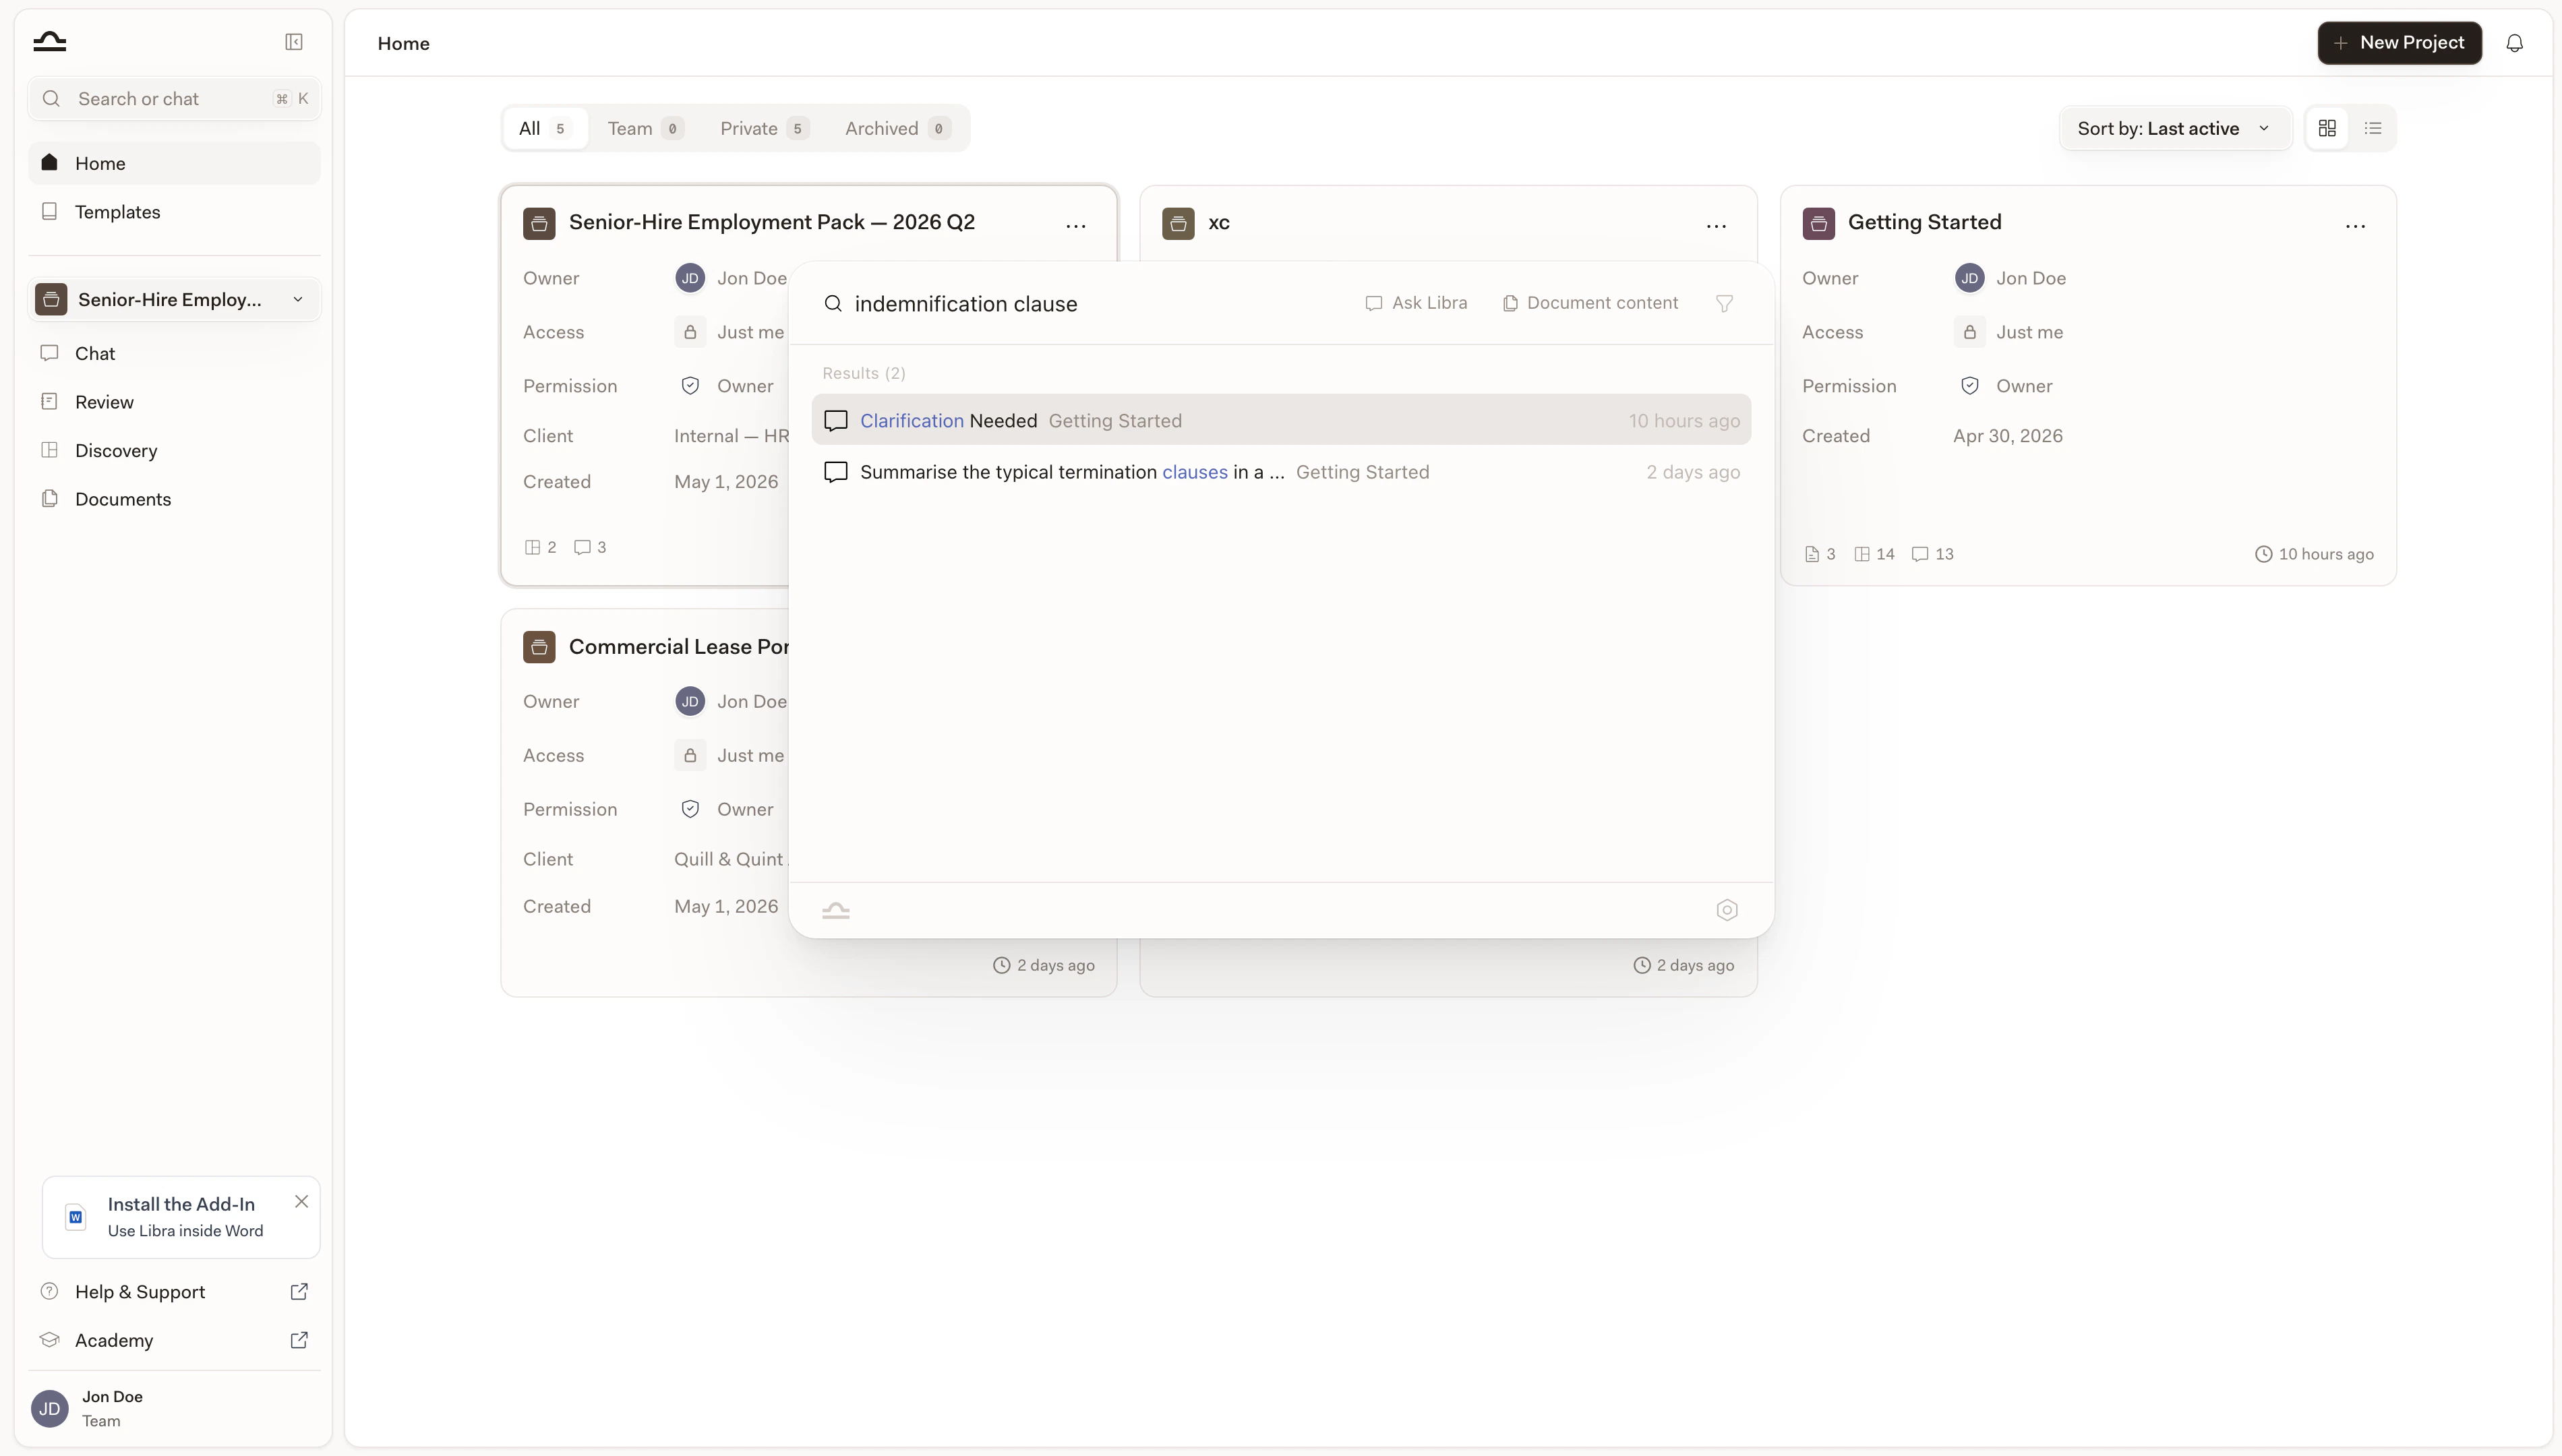This screenshot has width=2562, height=1456.
Task: Click the Permission shield icon on Getting Started
Action: click(x=1969, y=386)
